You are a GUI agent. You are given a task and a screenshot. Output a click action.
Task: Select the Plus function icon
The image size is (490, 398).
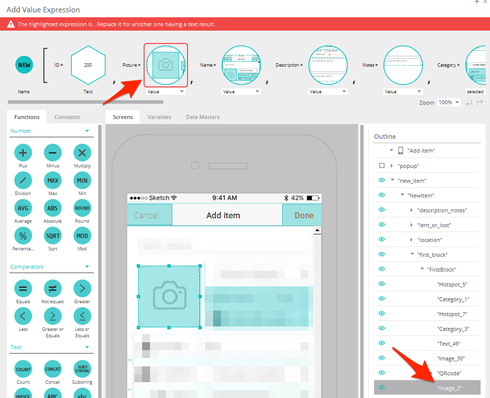pyautogui.click(x=23, y=153)
